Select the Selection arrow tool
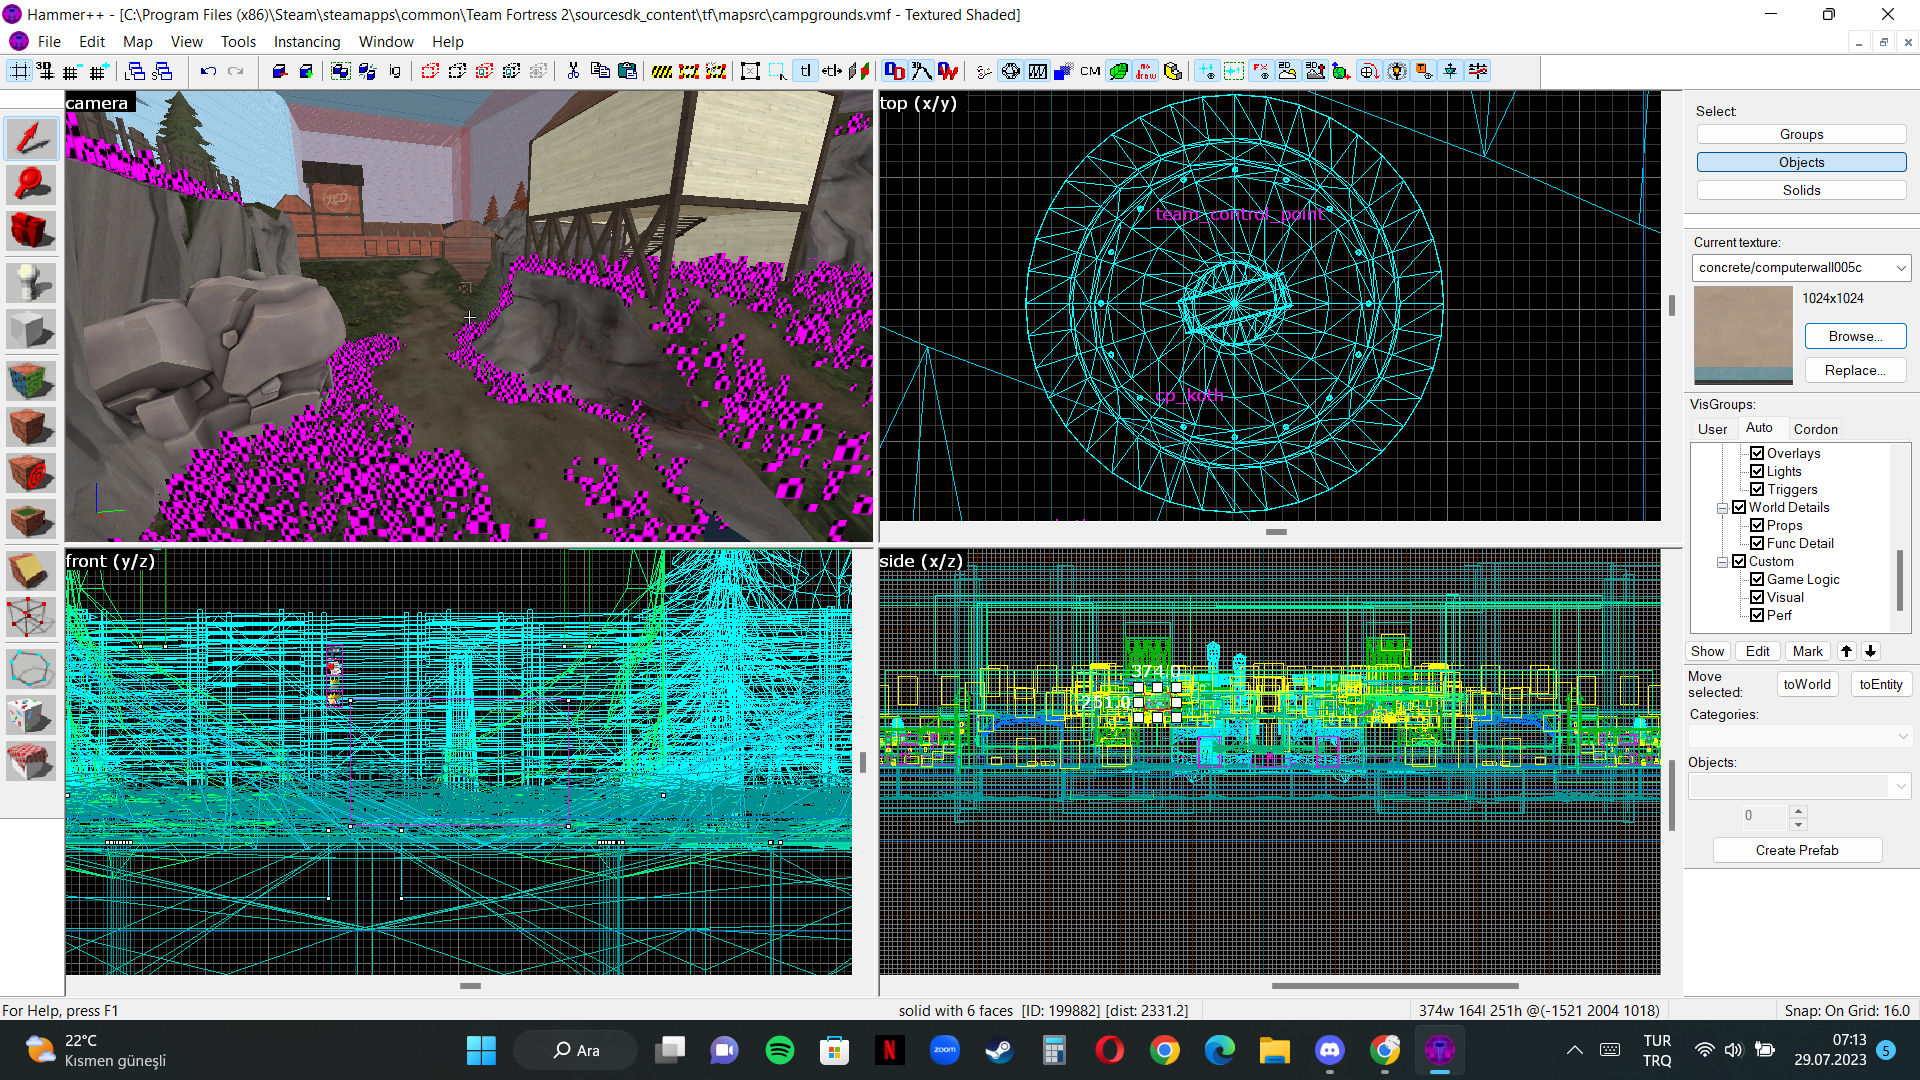The width and height of the screenshot is (1920, 1080). coord(31,138)
